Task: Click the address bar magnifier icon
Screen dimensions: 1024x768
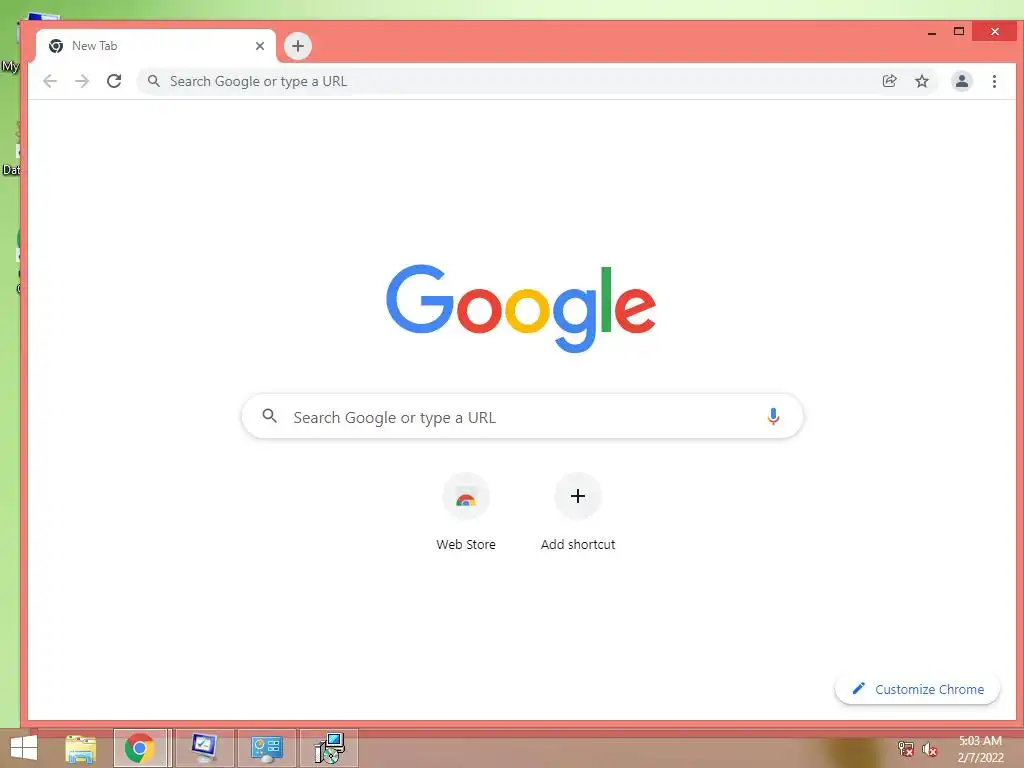Action: tap(153, 81)
